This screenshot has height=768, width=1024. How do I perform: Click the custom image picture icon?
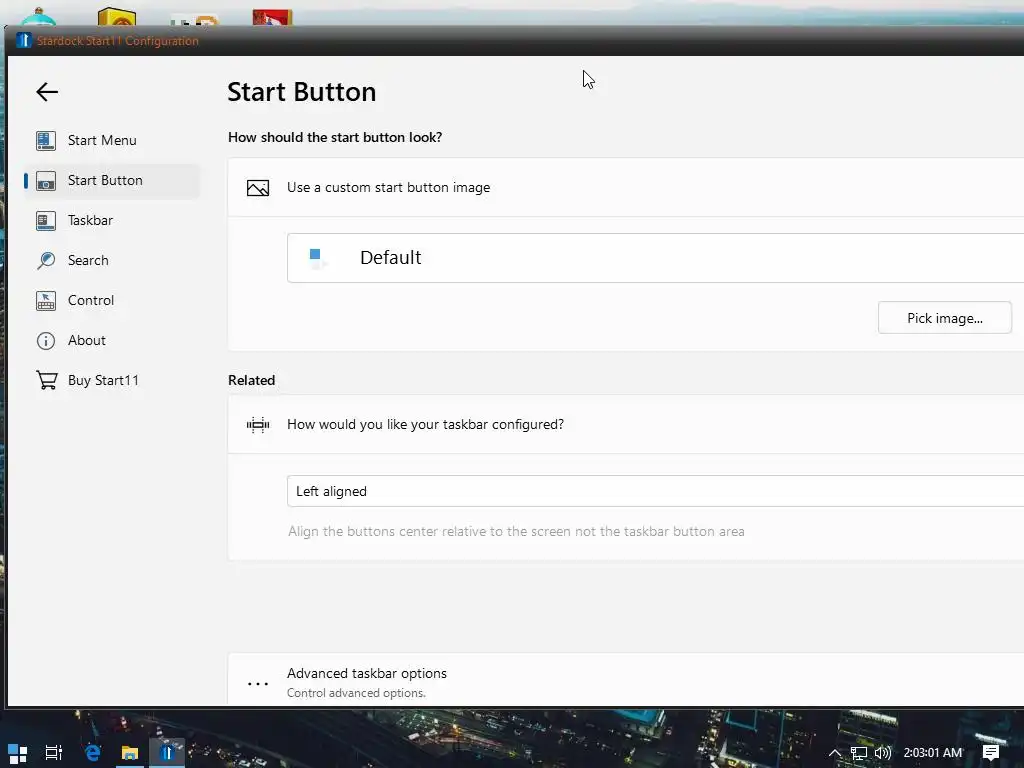tap(258, 188)
